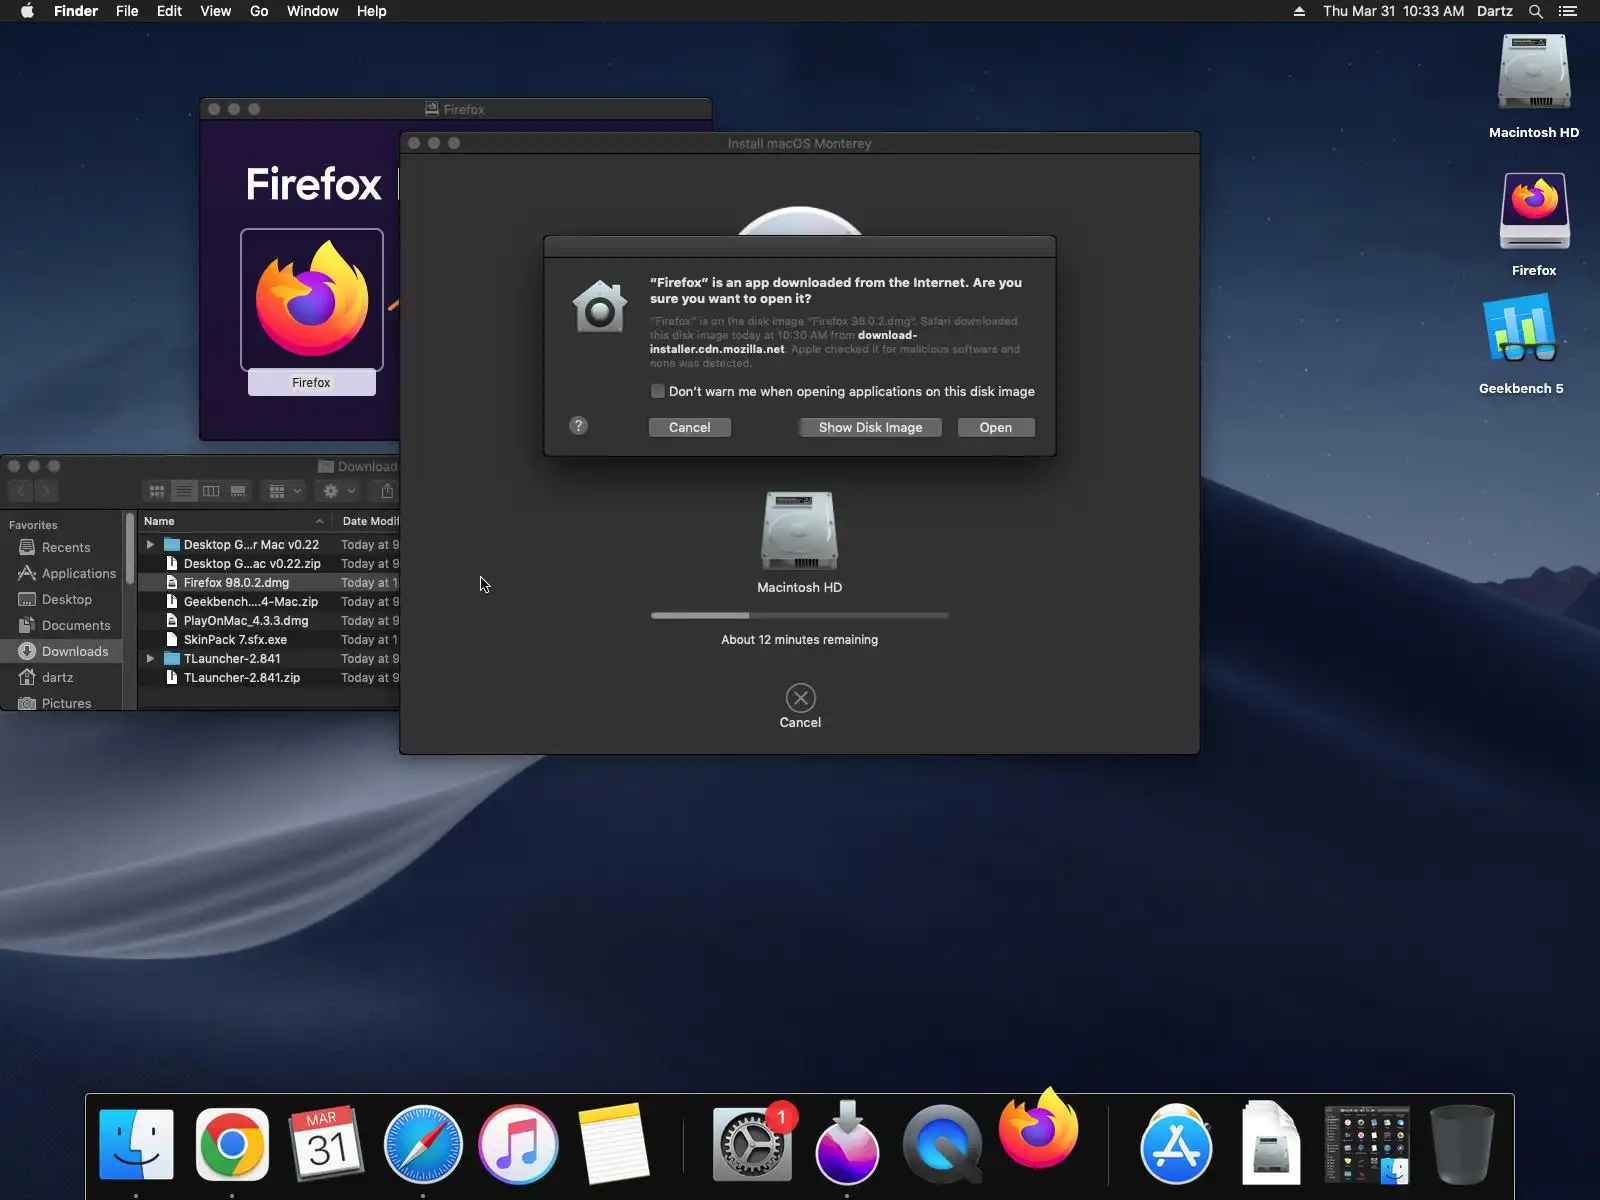This screenshot has height=1200, width=1600.
Task: Select the dartz home folder in the sidebar
Action: 60,678
